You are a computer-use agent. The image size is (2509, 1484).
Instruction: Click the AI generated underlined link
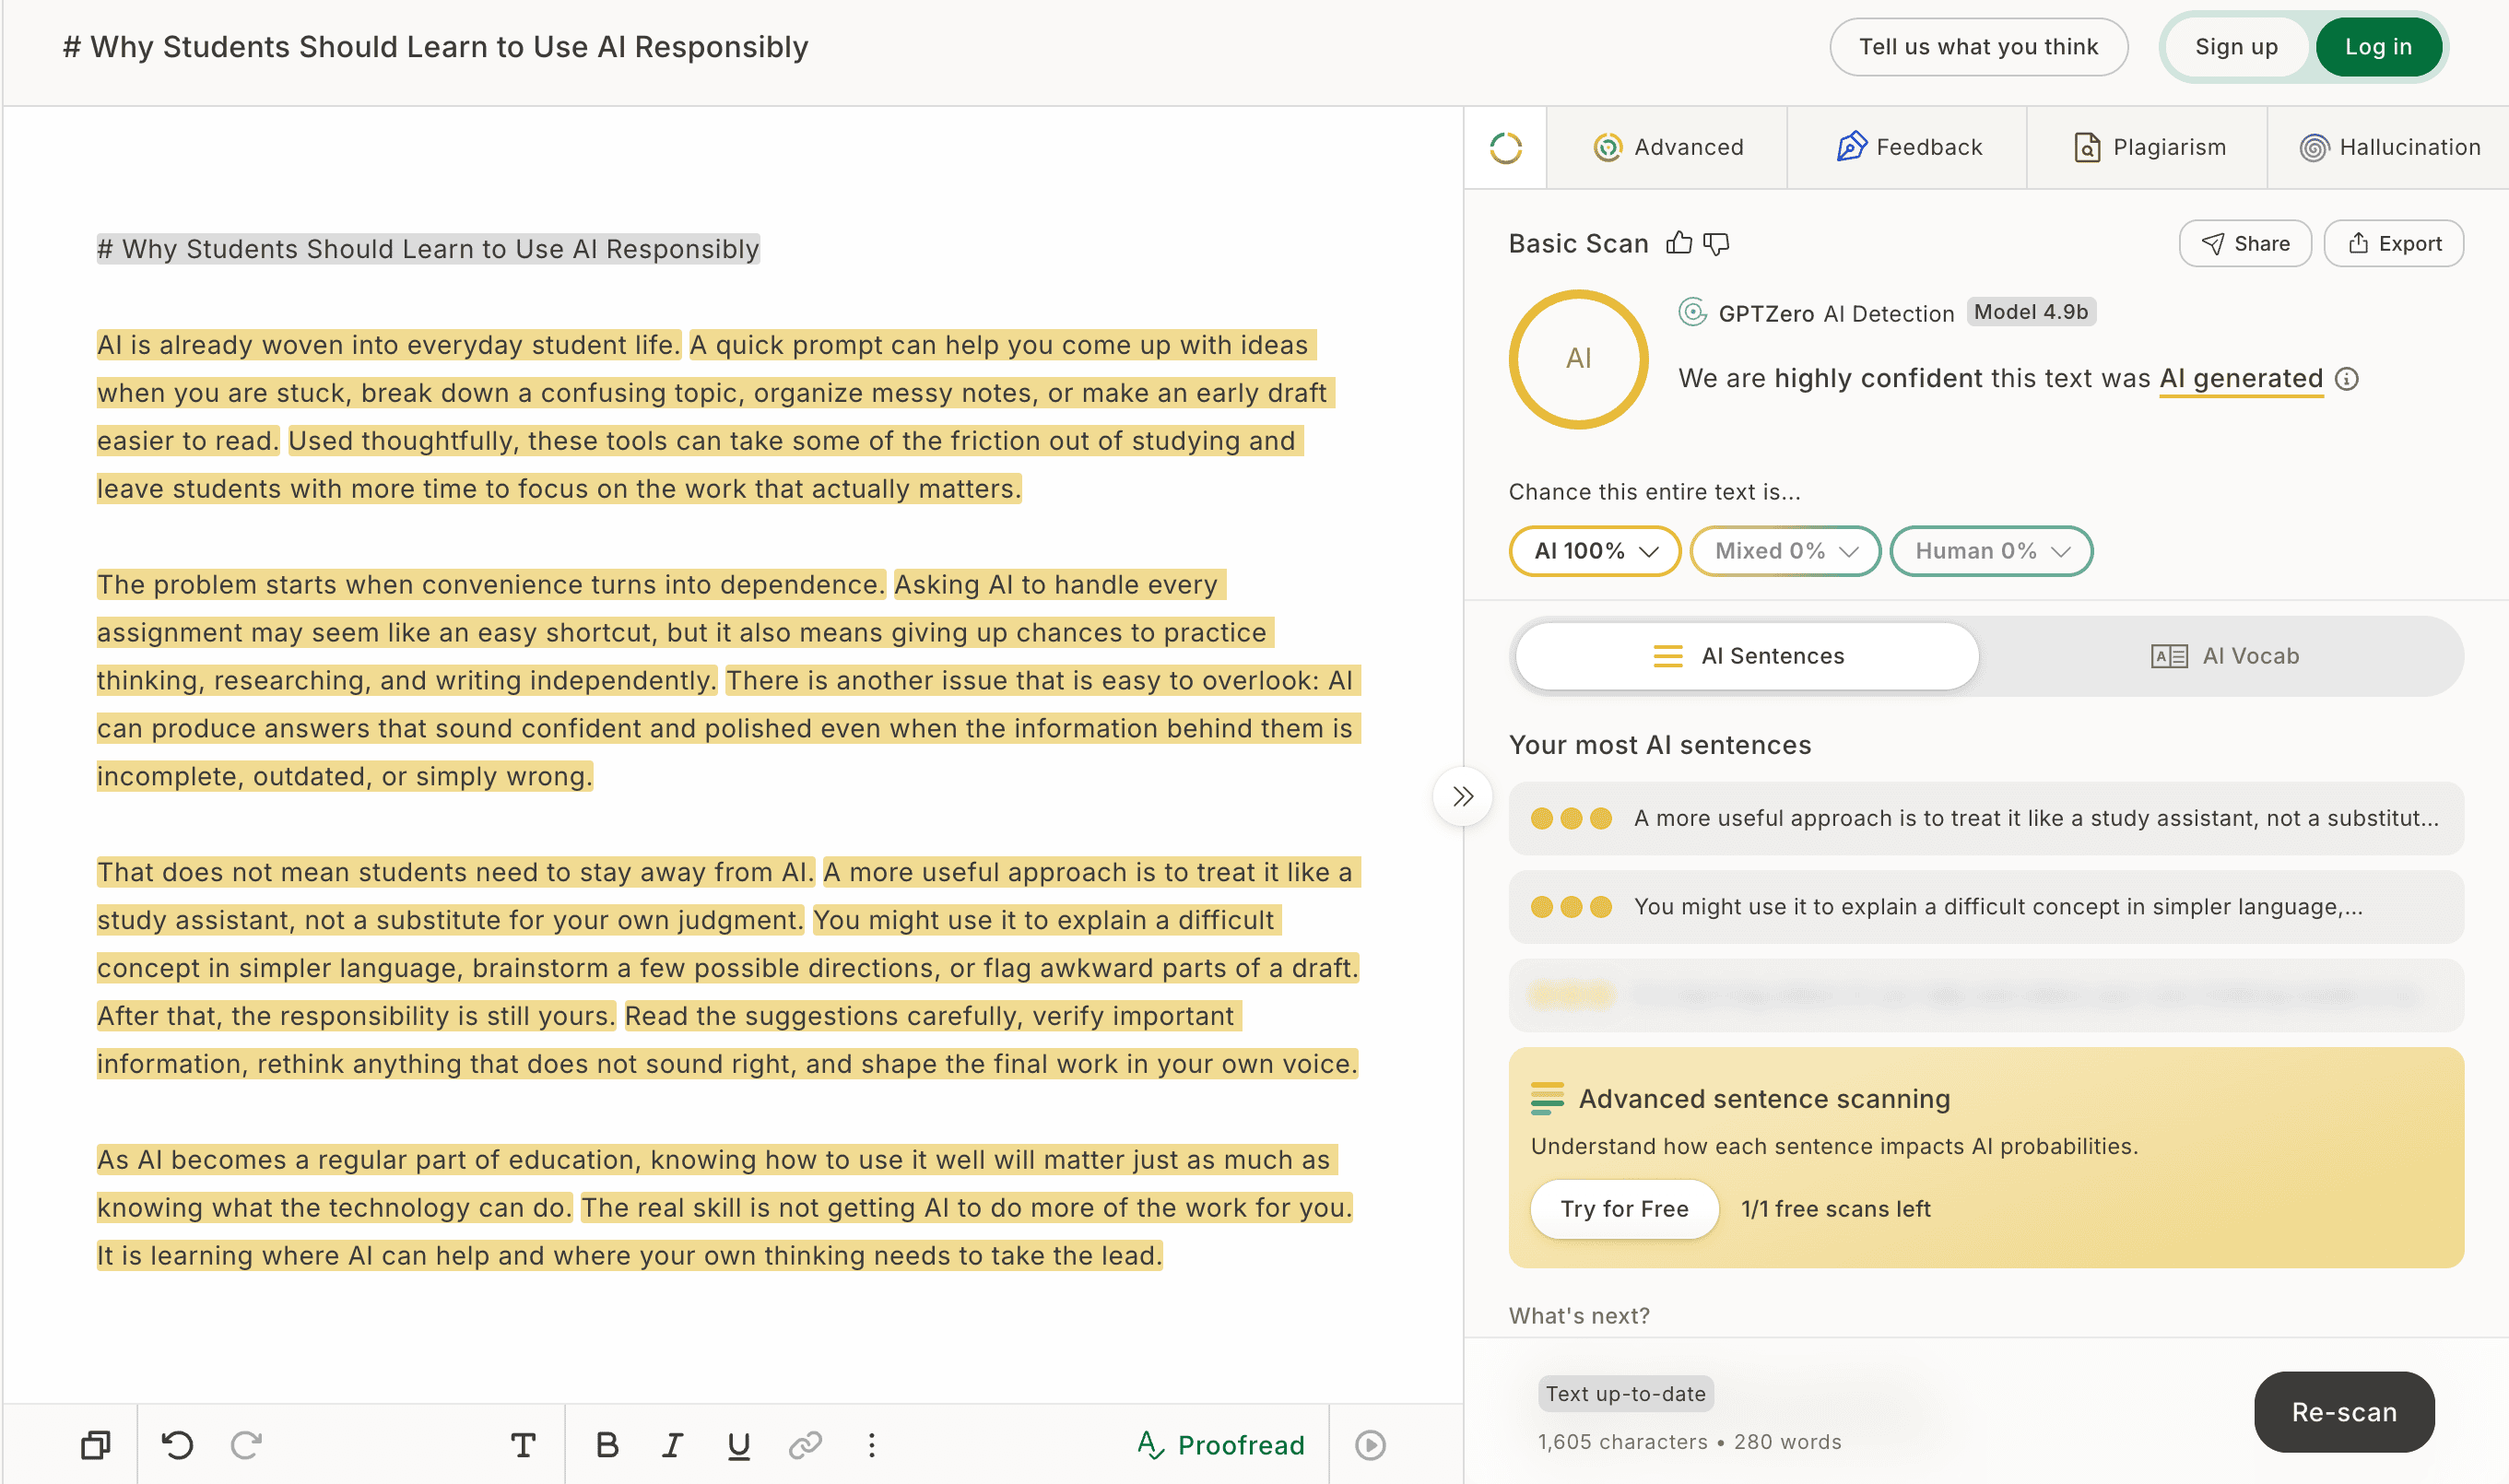(x=2240, y=378)
